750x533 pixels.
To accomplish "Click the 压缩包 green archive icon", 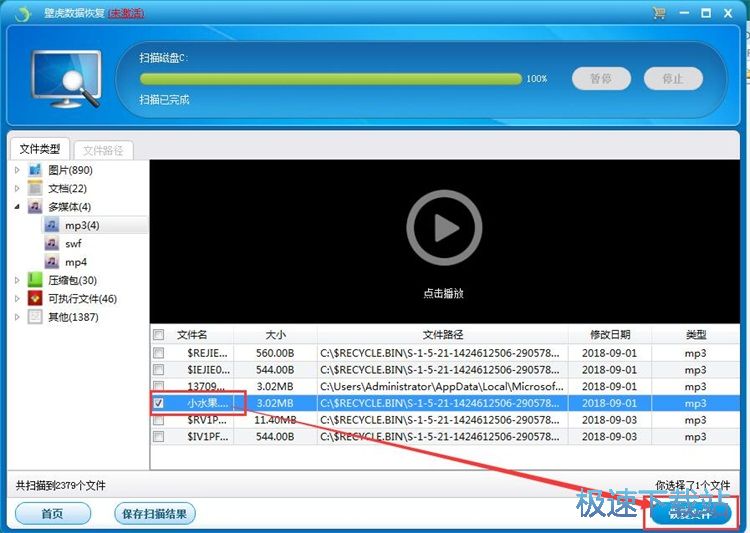I will click(x=35, y=280).
